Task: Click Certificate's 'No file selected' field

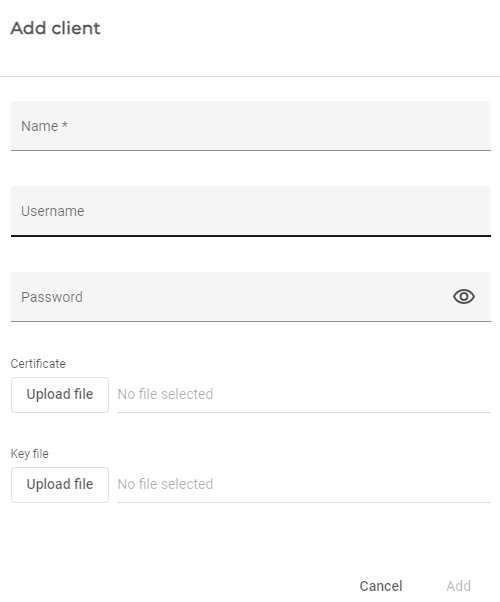Action: pos(304,395)
